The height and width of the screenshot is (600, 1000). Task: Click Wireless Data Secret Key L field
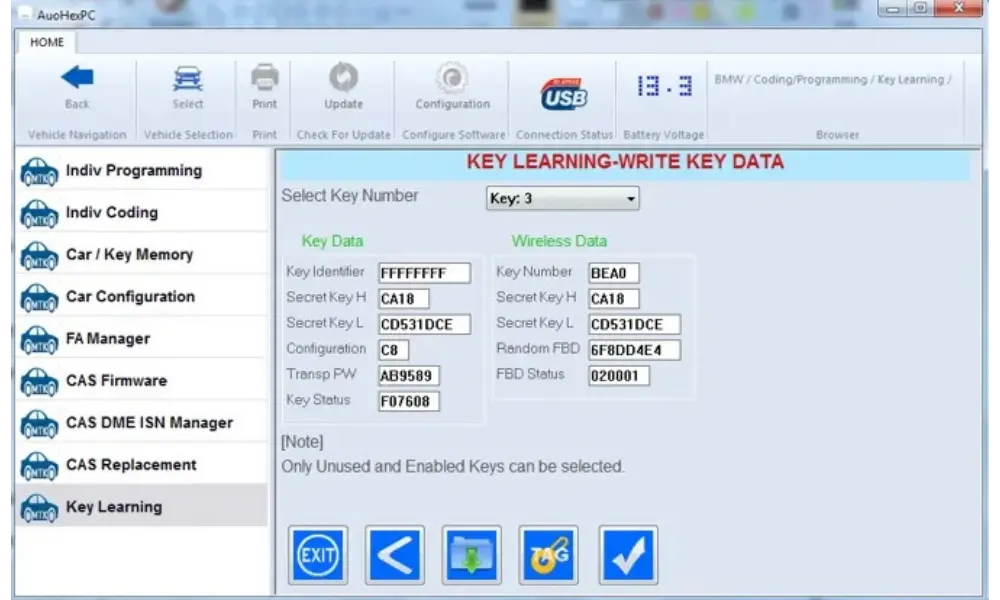[634, 324]
